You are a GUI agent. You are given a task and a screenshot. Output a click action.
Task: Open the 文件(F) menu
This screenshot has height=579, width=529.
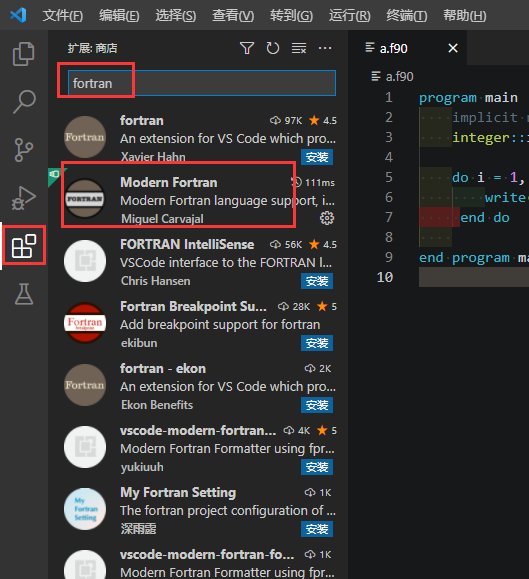click(x=62, y=16)
